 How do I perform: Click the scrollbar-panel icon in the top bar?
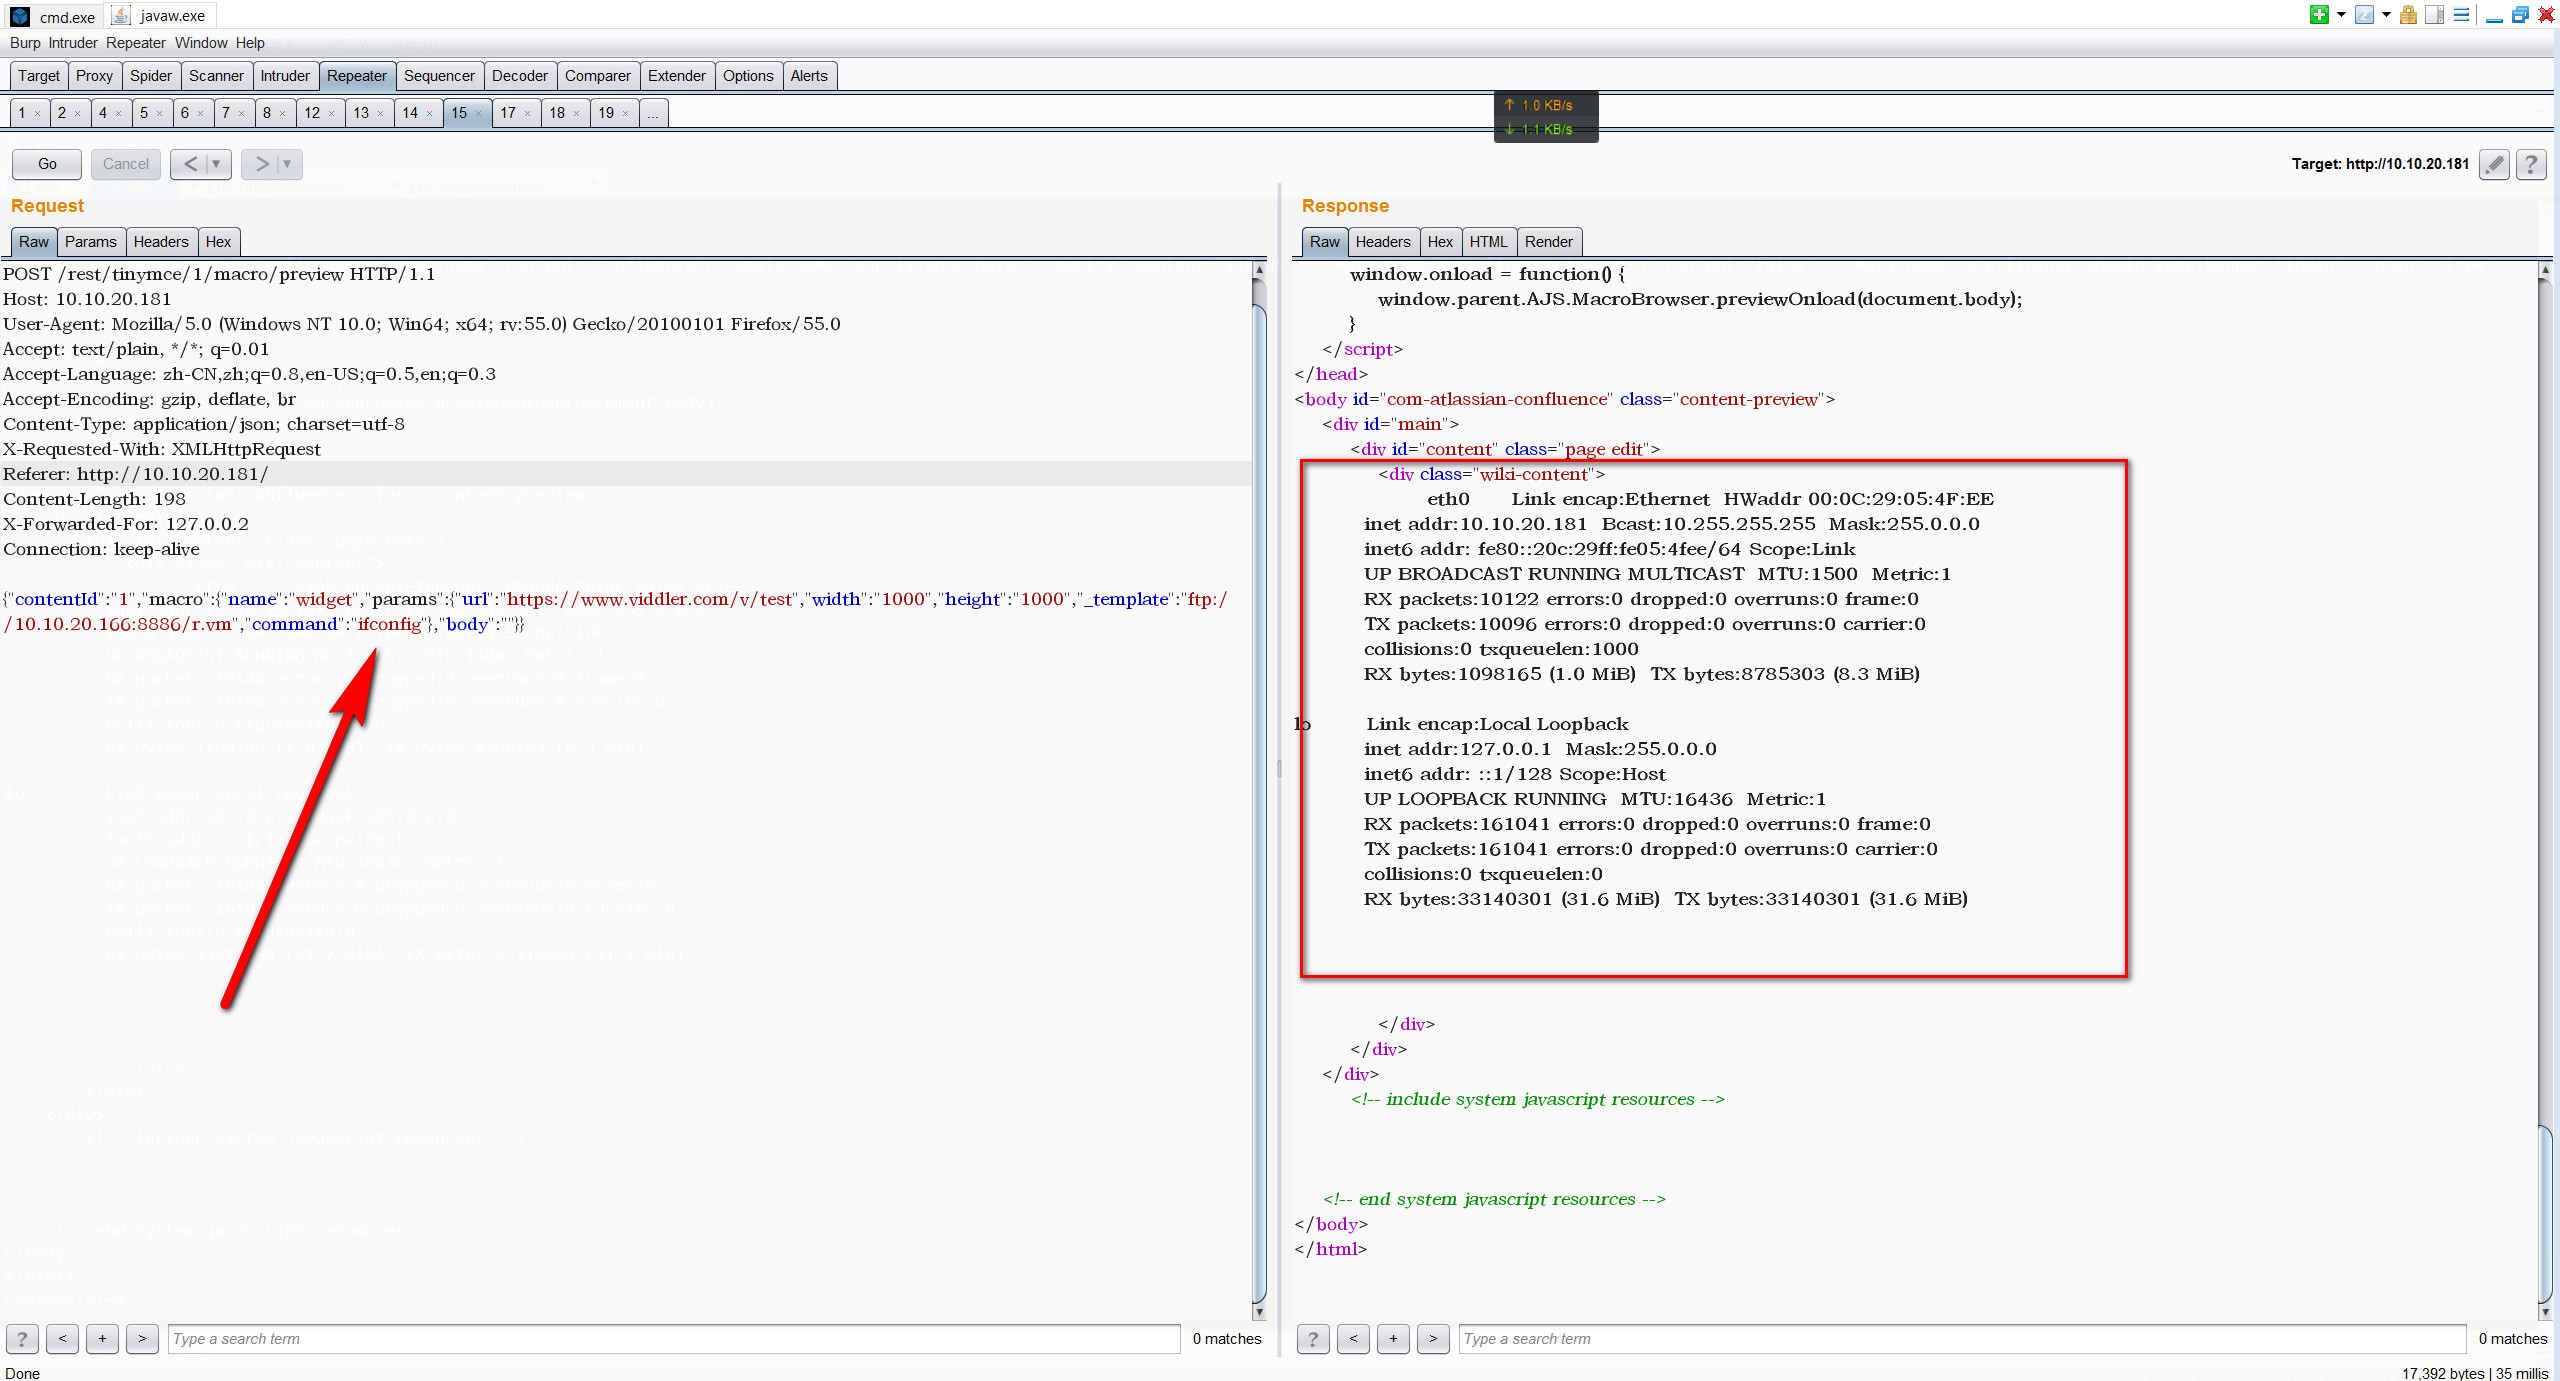pyautogui.click(x=2434, y=14)
